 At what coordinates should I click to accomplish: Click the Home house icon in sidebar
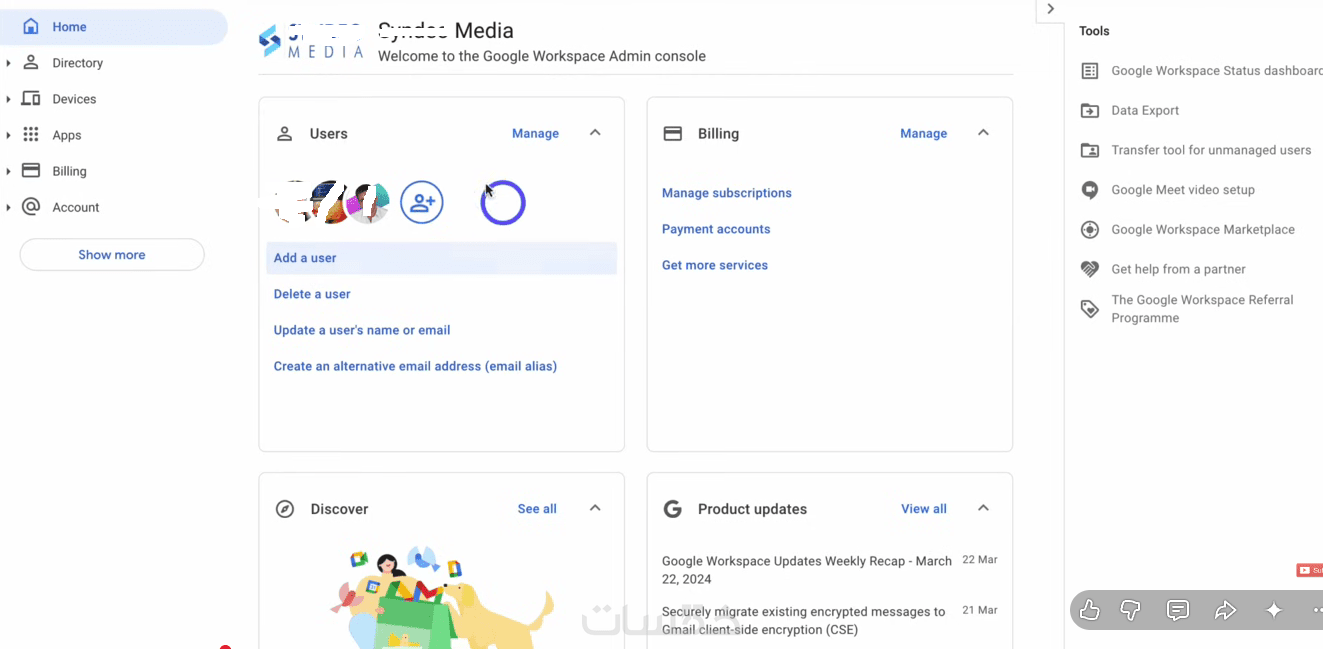coord(31,27)
